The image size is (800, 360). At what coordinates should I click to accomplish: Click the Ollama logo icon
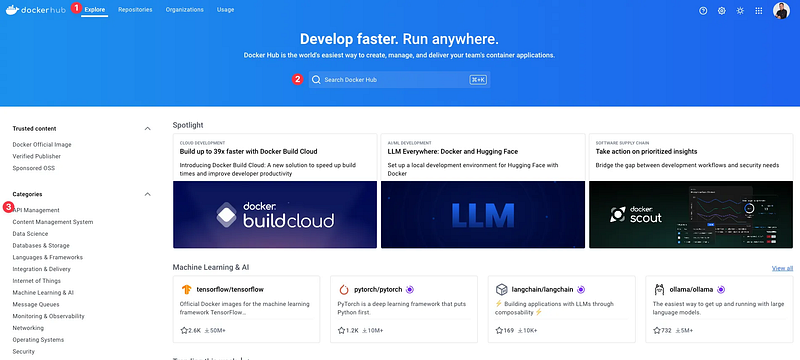[659, 290]
